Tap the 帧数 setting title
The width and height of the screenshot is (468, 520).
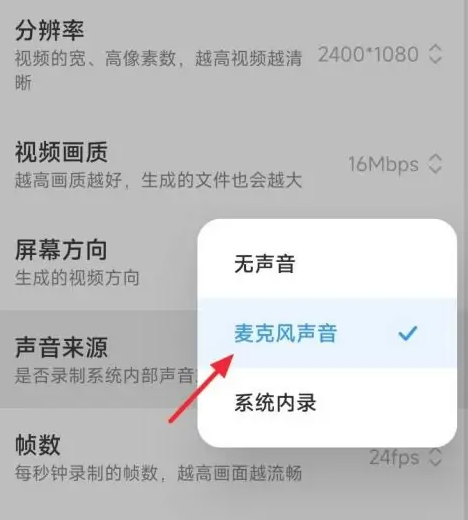click(38, 445)
